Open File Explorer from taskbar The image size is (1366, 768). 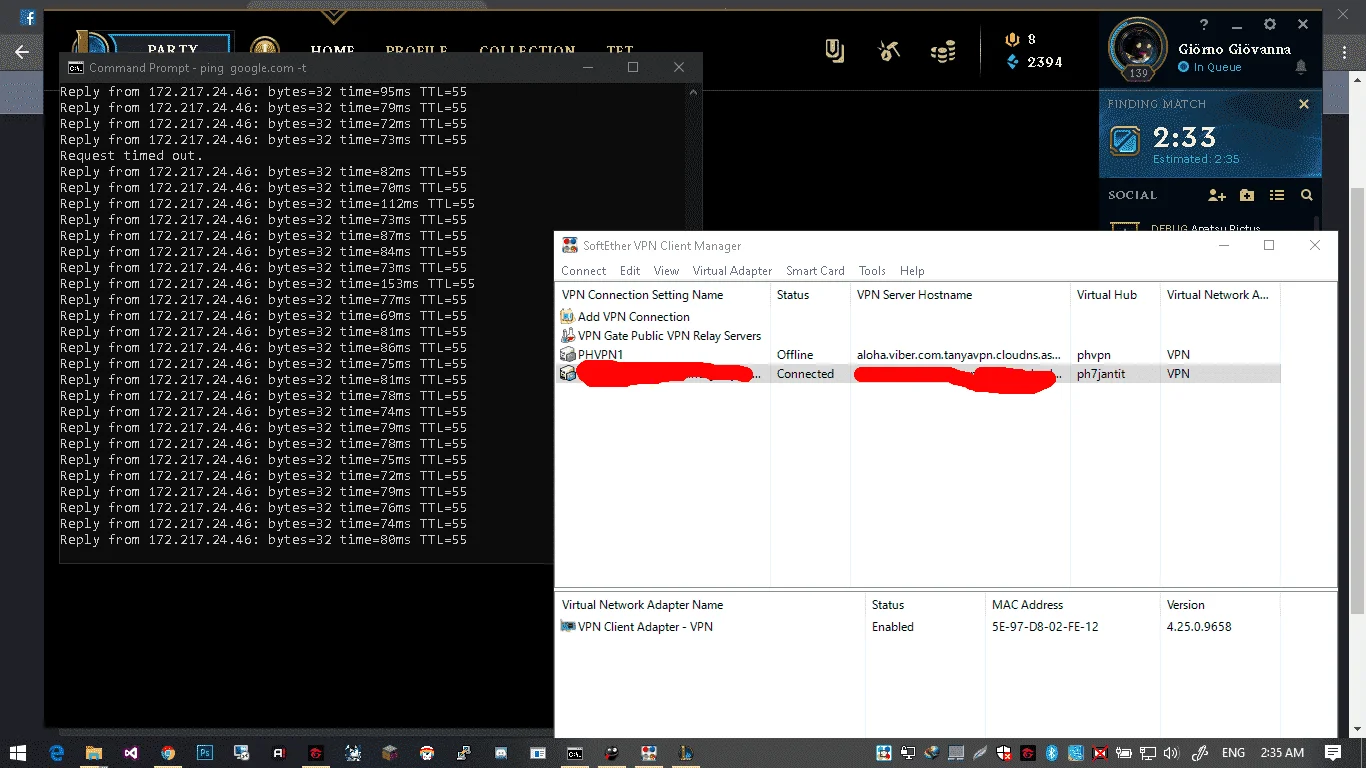point(94,752)
